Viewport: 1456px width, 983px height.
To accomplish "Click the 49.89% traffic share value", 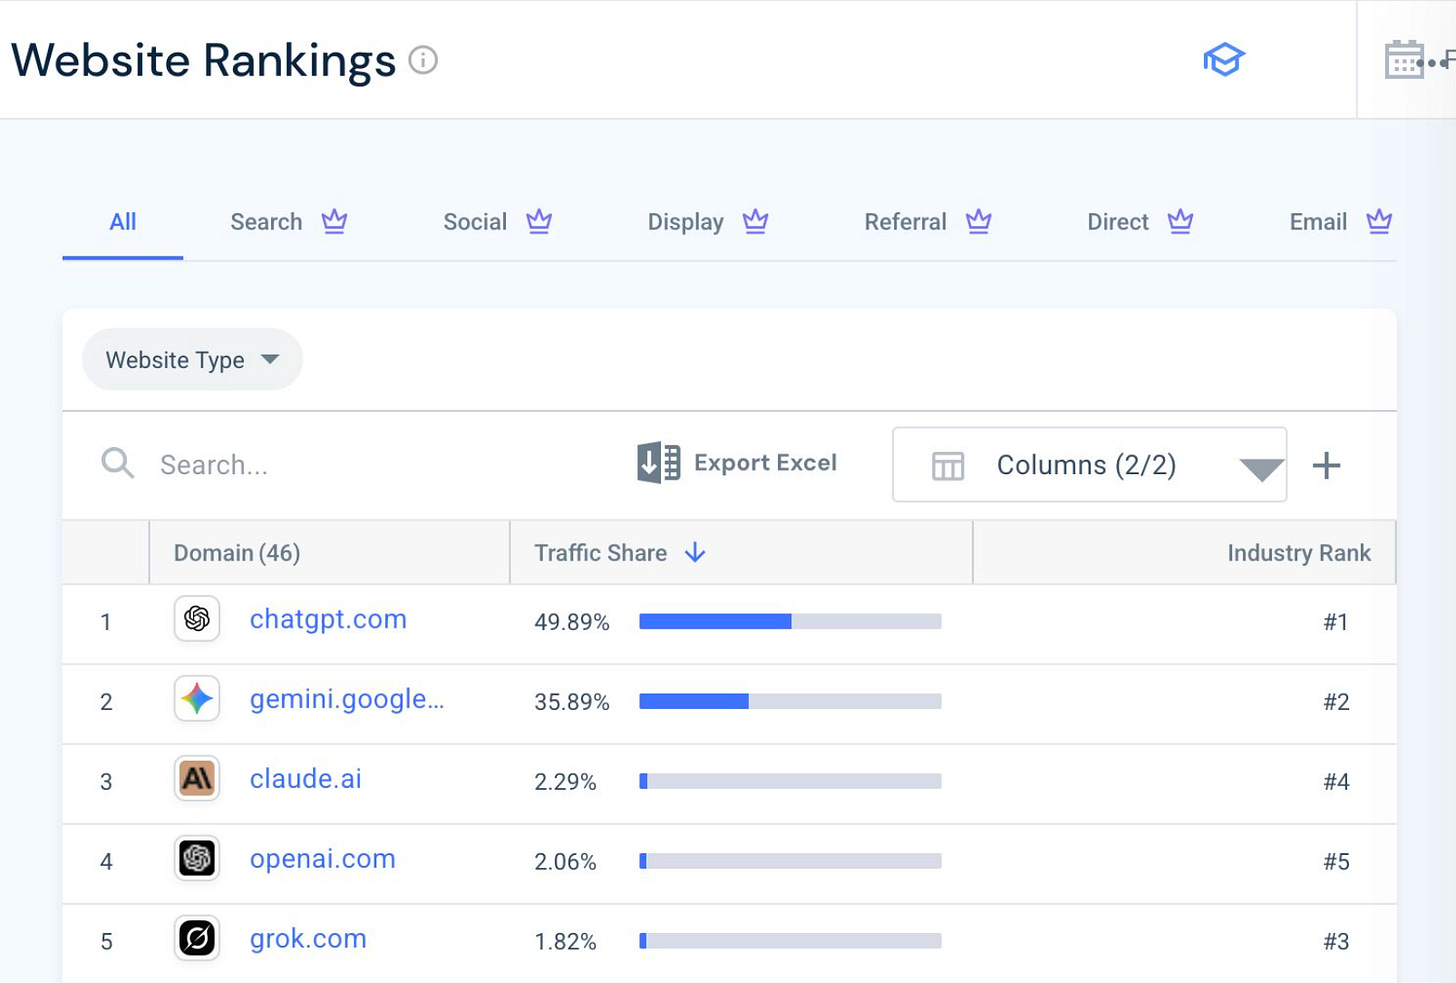I will point(572,622).
